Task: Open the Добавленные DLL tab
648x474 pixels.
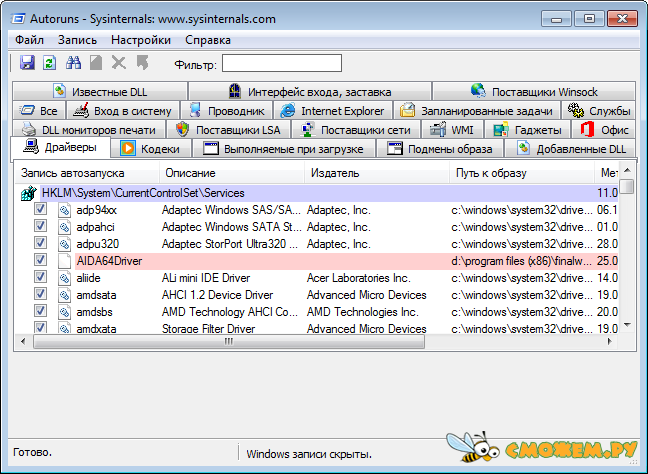Action: coord(570,149)
